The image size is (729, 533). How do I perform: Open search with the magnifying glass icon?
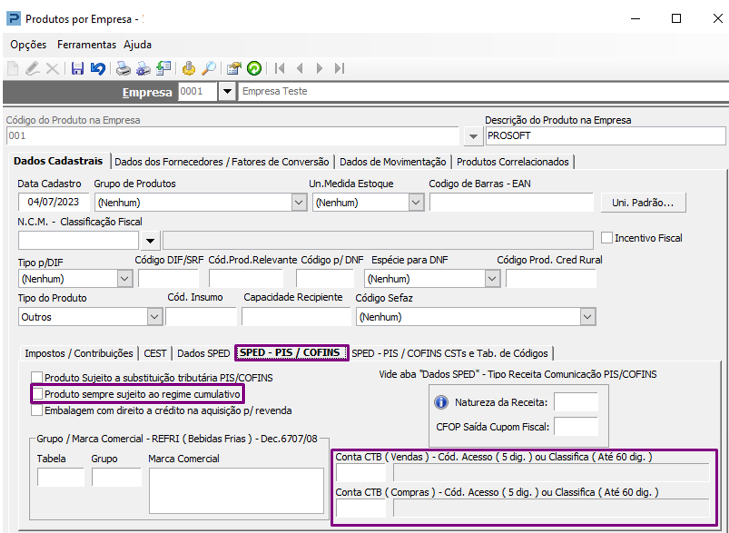point(208,69)
